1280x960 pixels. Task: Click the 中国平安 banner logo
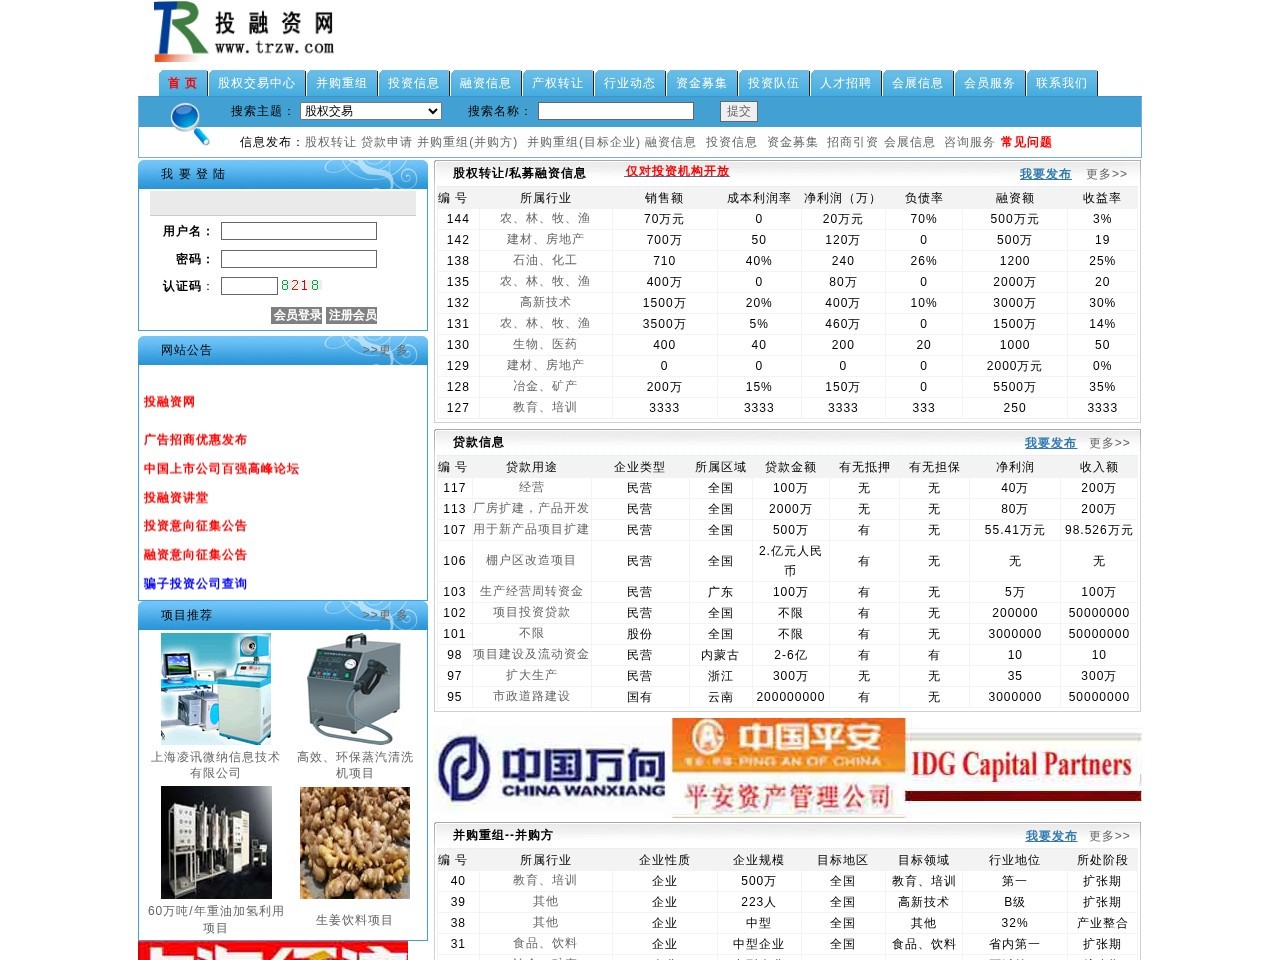coord(788,768)
